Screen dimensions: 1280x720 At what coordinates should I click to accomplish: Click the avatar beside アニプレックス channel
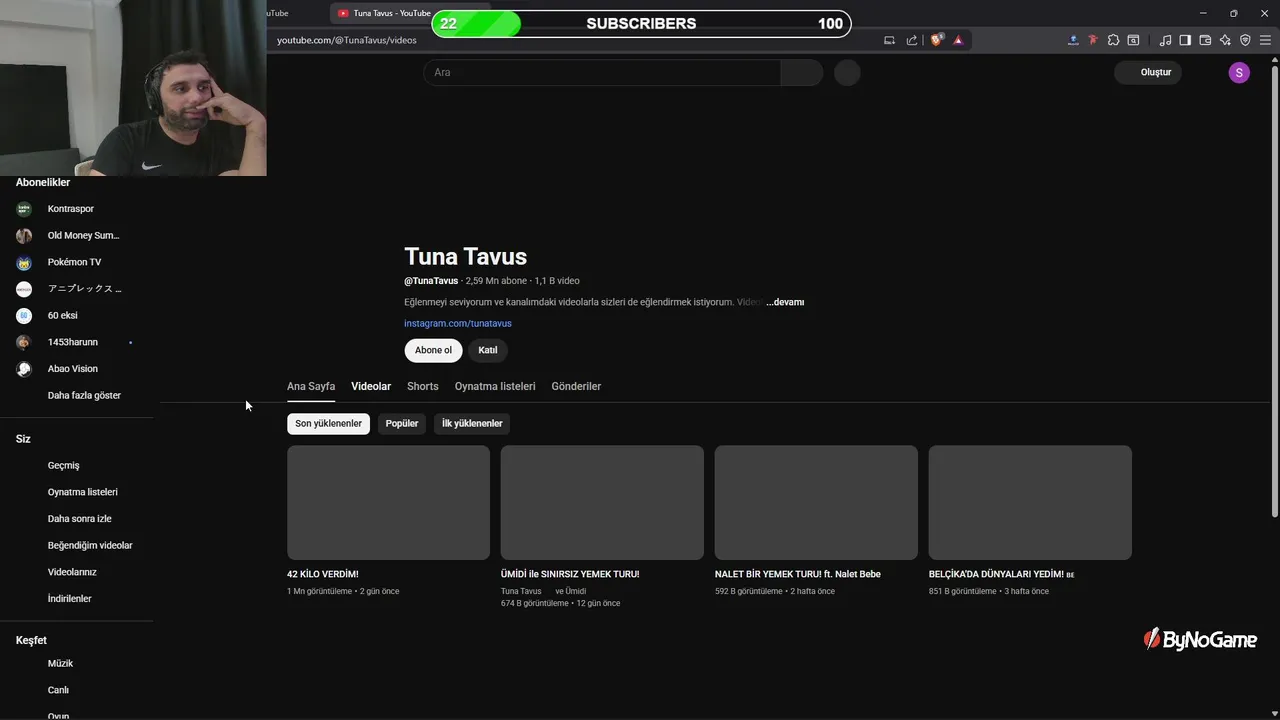tap(24, 289)
